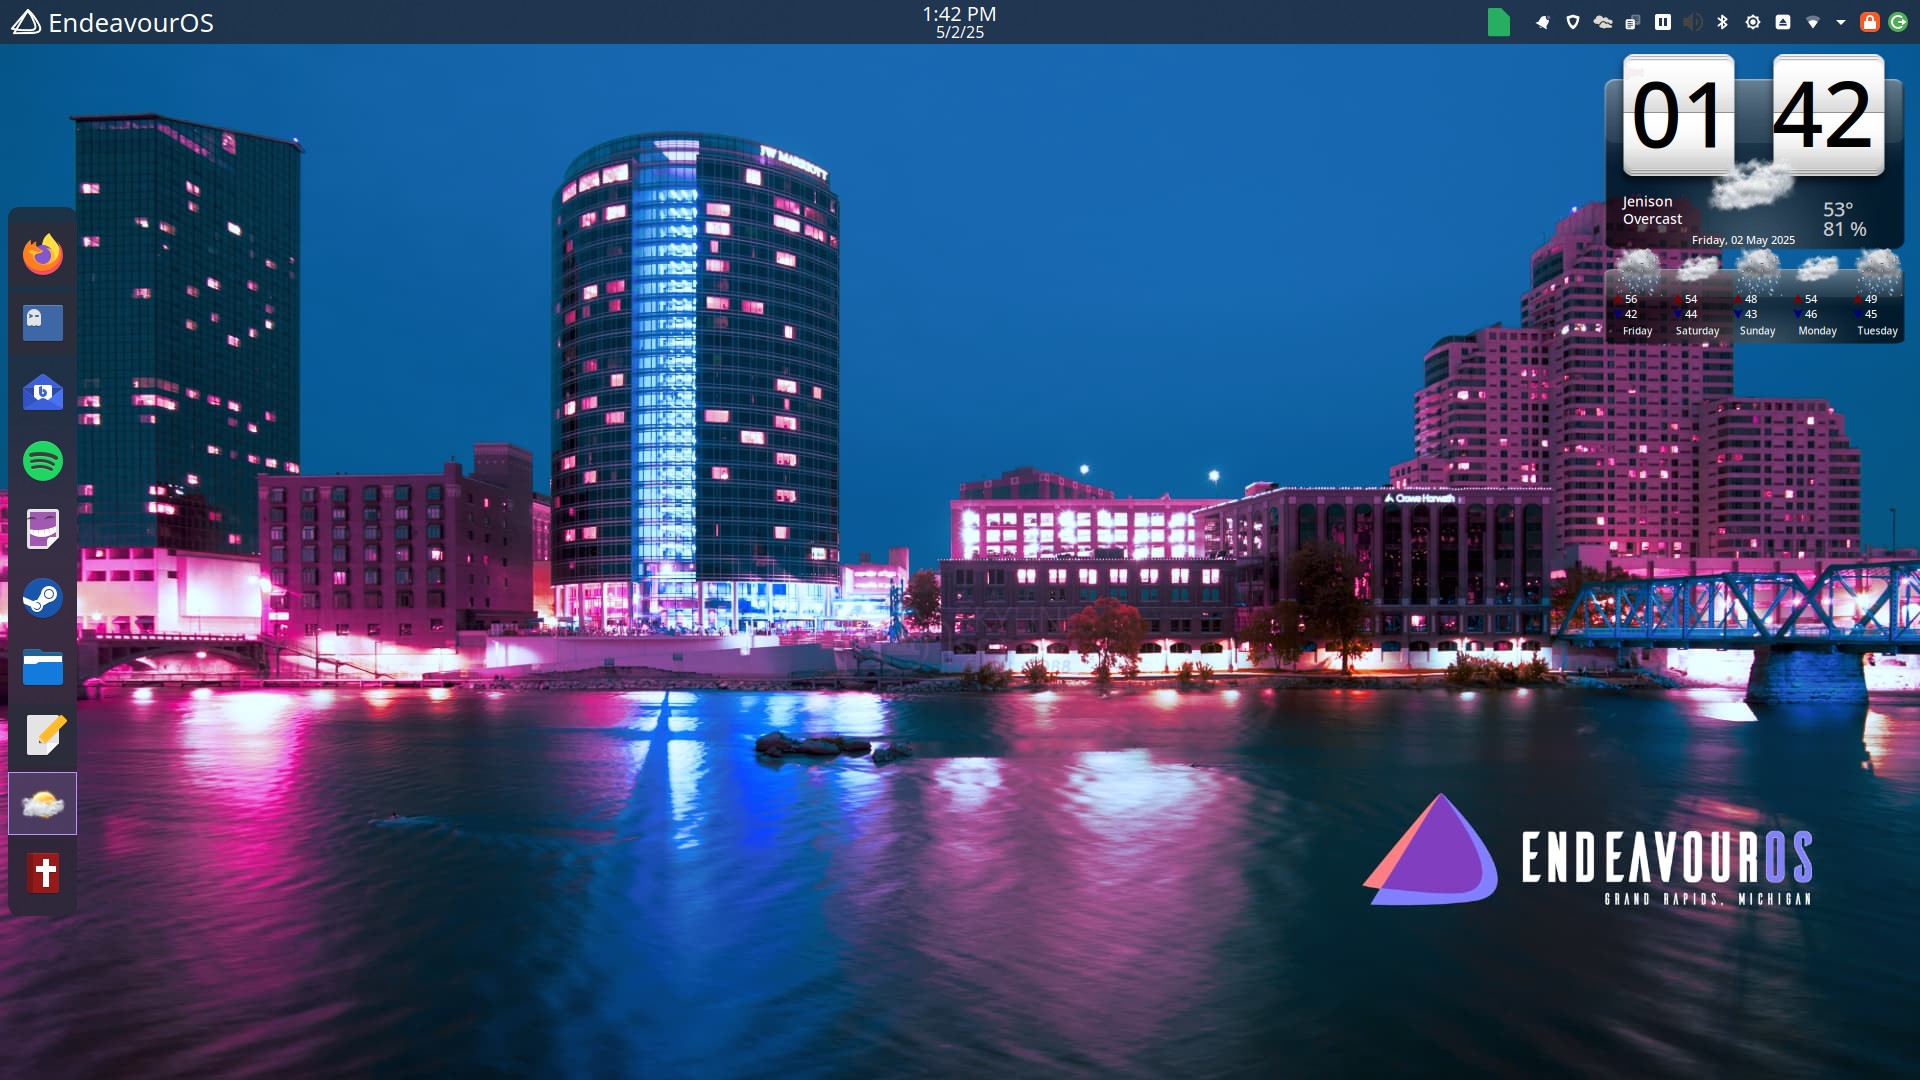Launch Spotify from the dock

click(43, 461)
